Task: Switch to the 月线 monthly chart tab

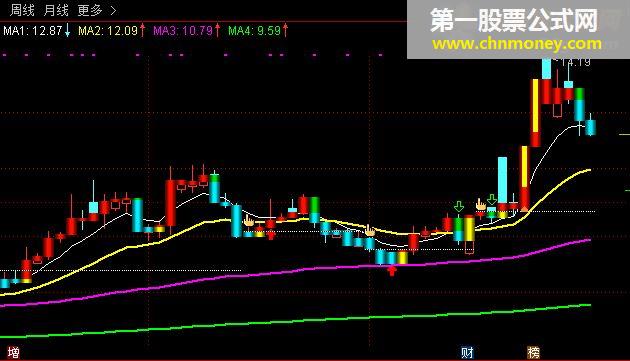Action: (56, 10)
